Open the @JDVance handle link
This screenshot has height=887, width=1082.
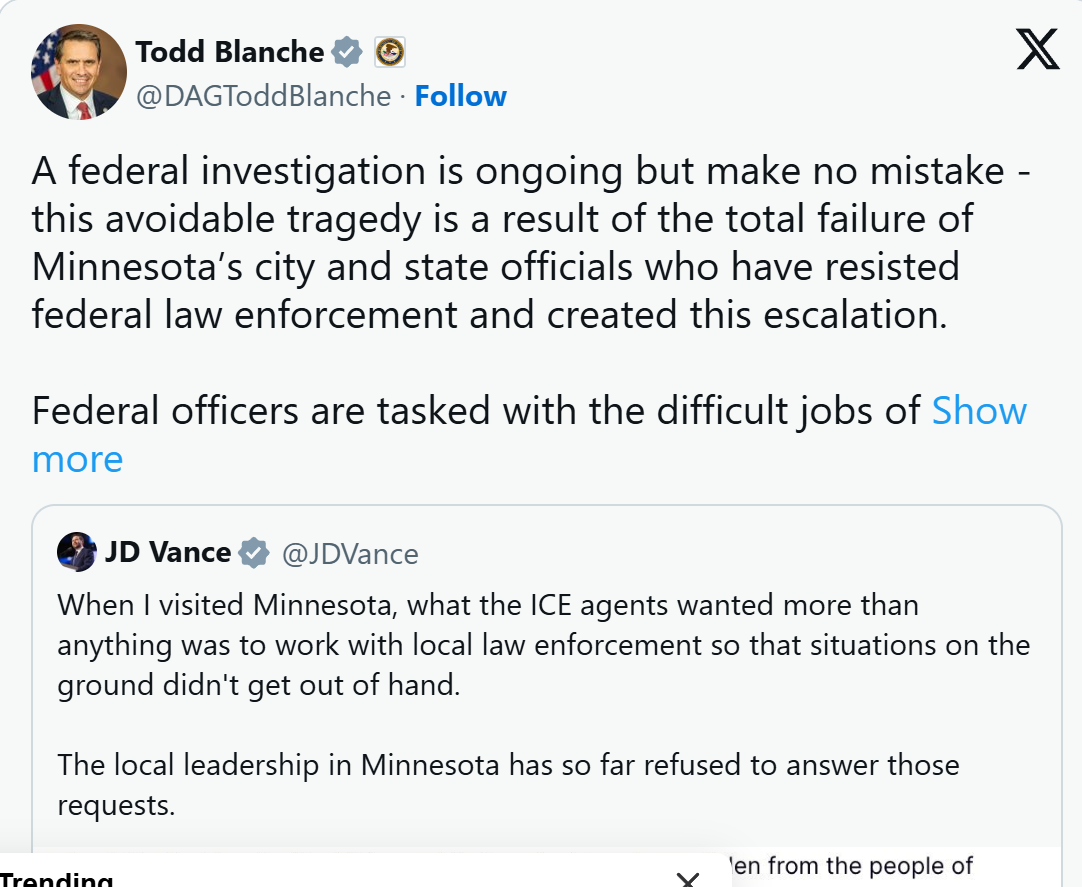(x=350, y=553)
